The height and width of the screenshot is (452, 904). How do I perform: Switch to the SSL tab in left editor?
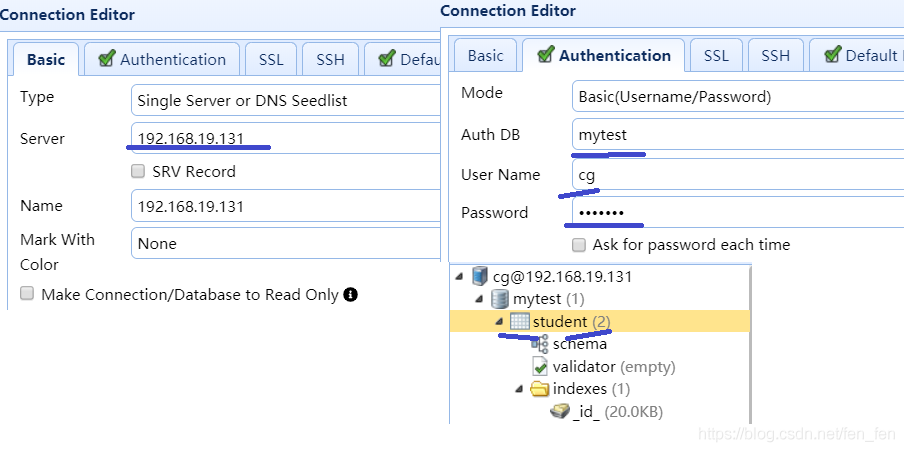(271, 60)
